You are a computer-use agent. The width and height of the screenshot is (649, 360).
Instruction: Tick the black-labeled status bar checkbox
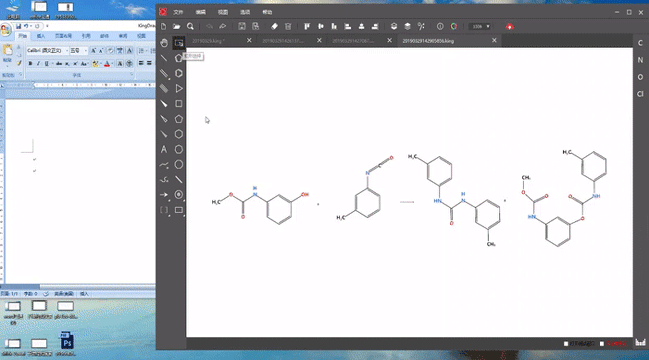tap(566, 343)
